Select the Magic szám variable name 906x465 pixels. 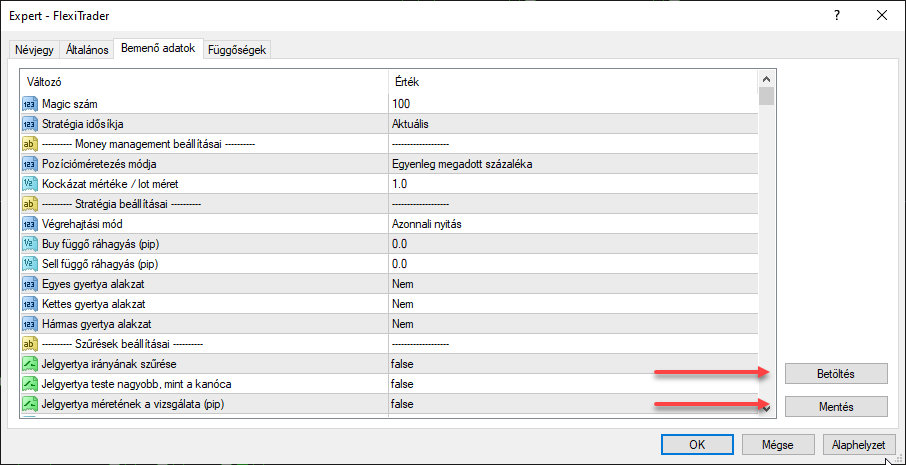click(x=70, y=104)
